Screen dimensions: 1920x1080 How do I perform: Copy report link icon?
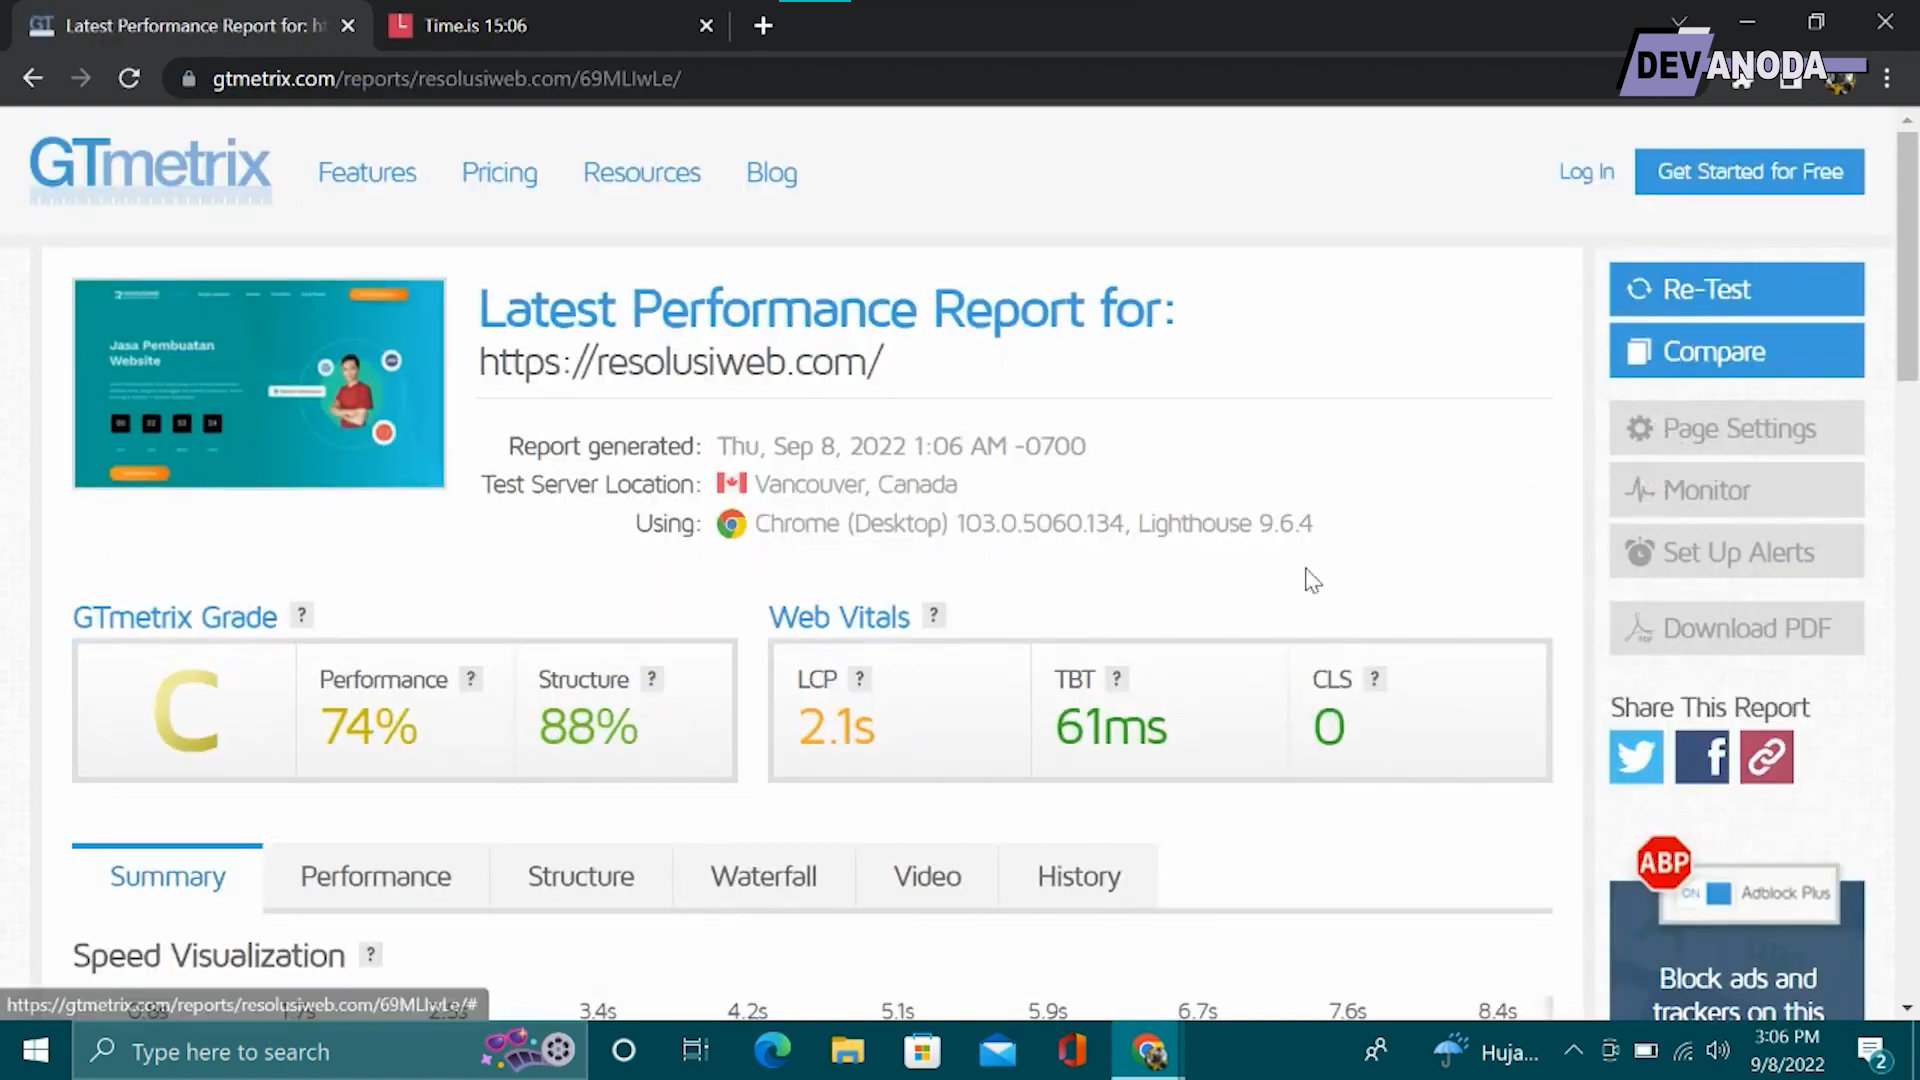(1766, 757)
